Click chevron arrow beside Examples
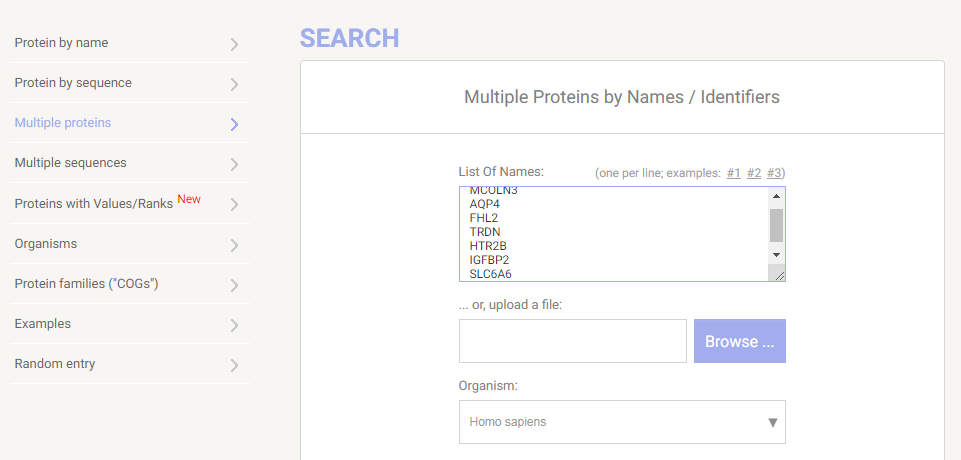 [x=234, y=325]
